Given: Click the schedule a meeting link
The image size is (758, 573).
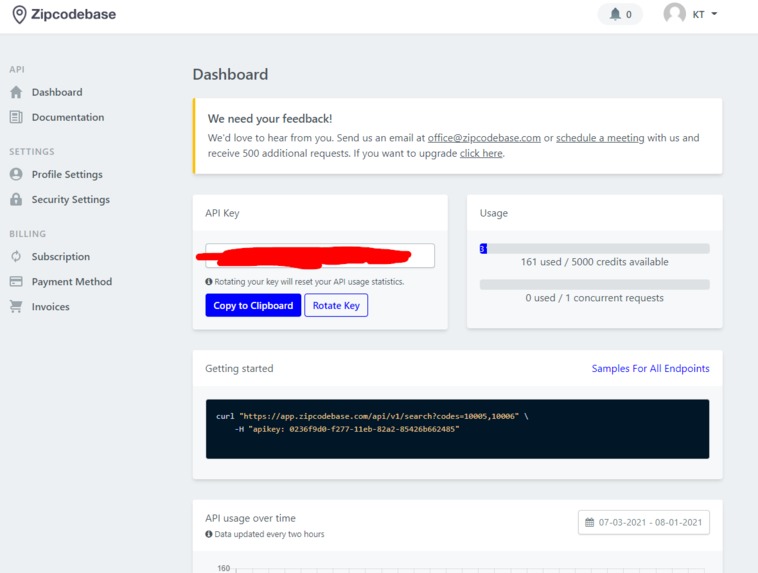Looking at the screenshot, I should (600, 138).
